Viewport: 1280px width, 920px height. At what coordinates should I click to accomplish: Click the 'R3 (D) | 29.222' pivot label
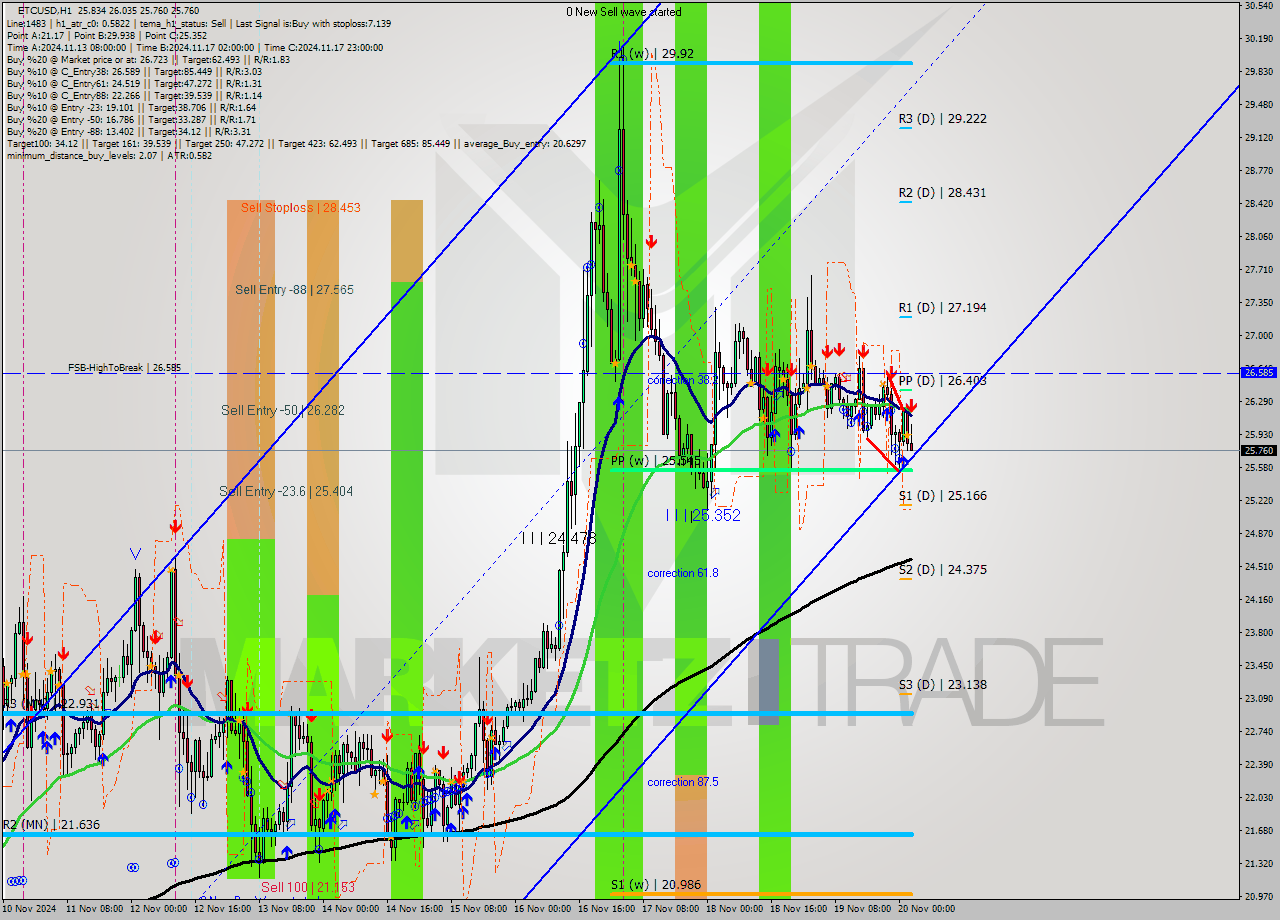click(x=942, y=119)
